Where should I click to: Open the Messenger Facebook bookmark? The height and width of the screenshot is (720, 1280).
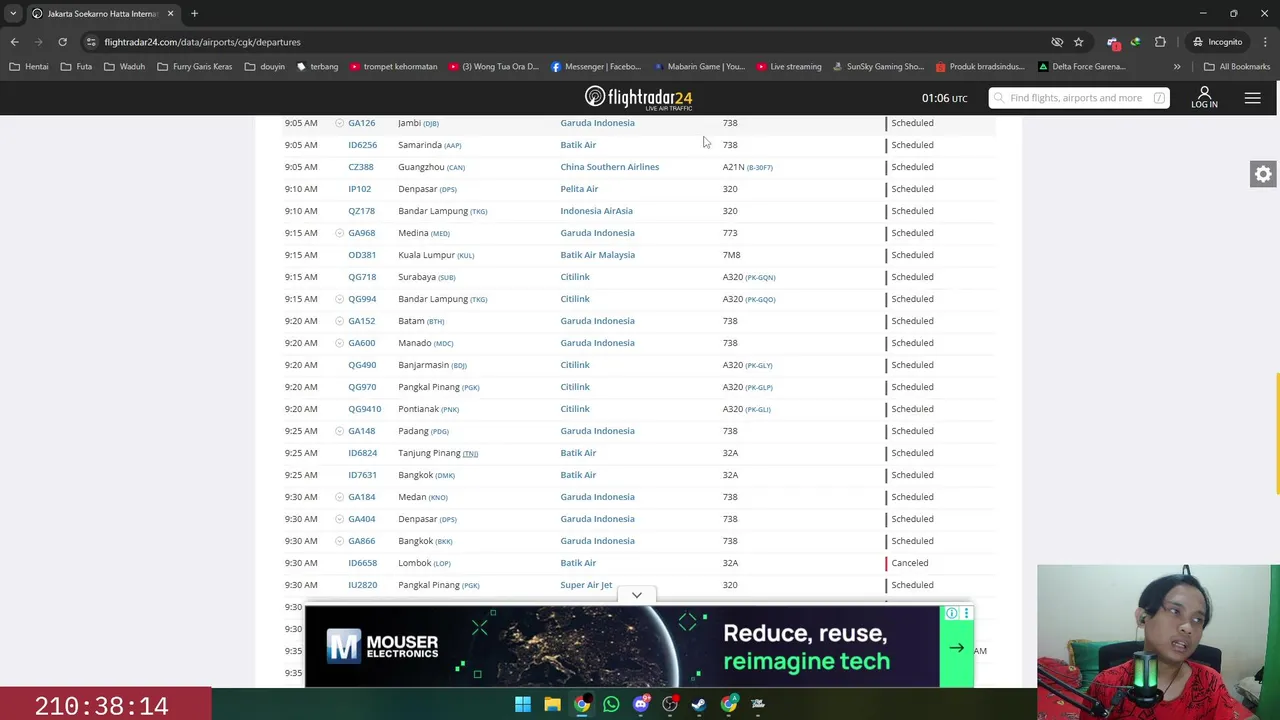coord(596,67)
